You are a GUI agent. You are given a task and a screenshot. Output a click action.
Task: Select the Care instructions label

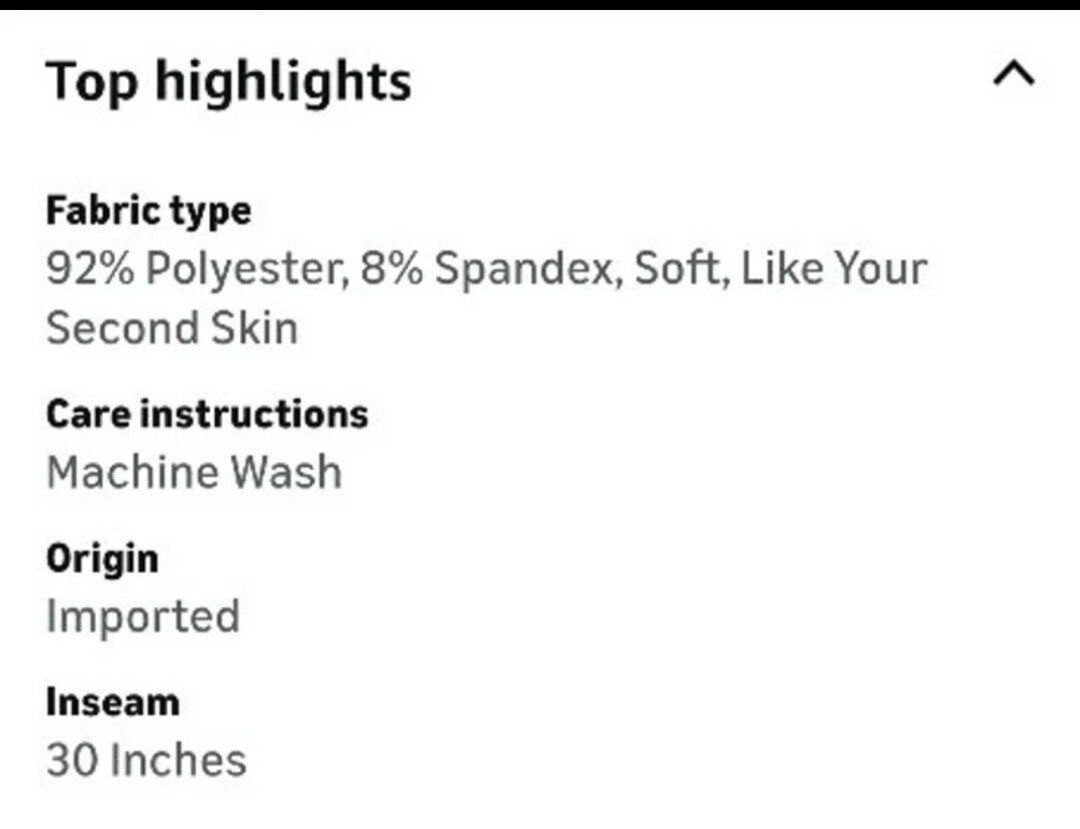click(x=207, y=414)
